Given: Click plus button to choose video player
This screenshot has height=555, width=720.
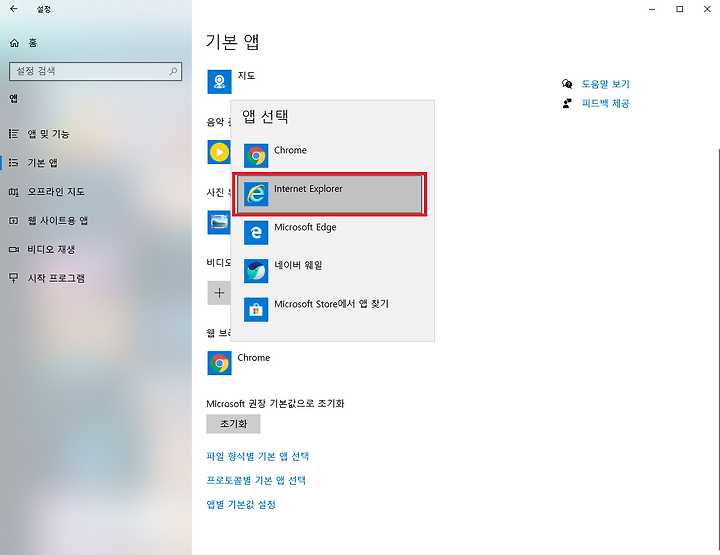Looking at the screenshot, I should tap(219, 293).
